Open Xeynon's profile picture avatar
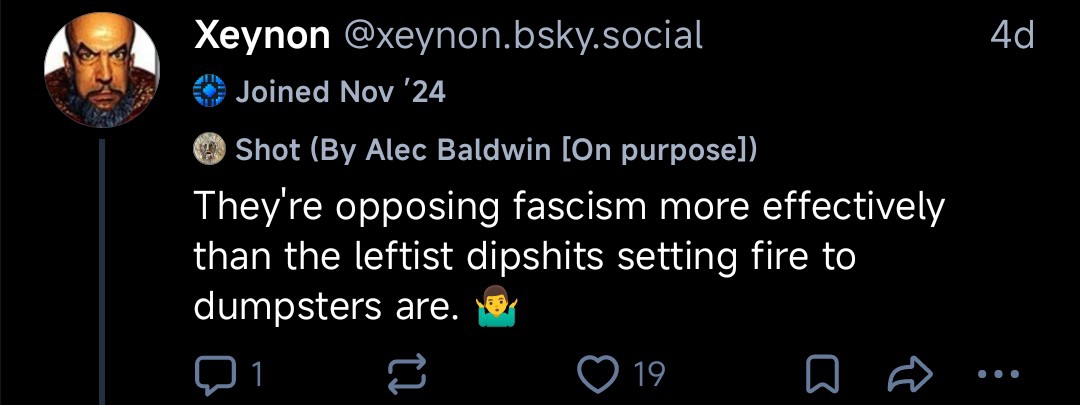1080x405 pixels. (102, 70)
